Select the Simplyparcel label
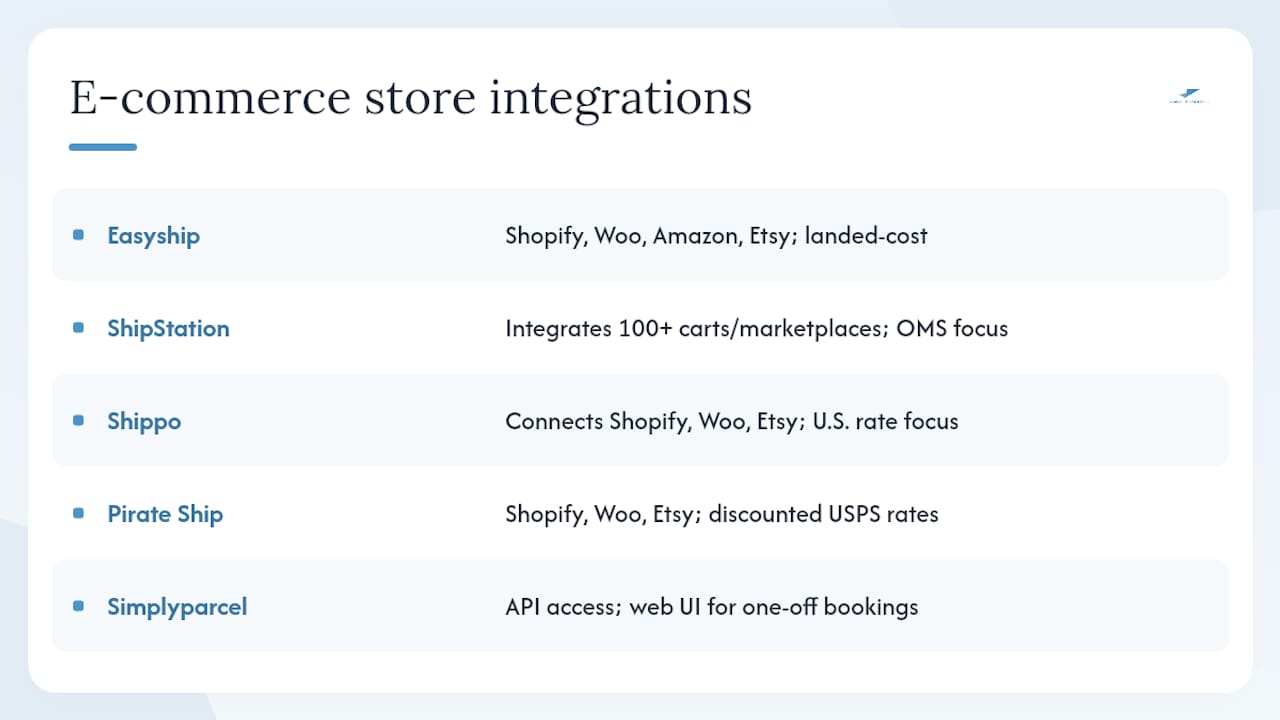Screen dimensions: 1280x720 [177, 607]
